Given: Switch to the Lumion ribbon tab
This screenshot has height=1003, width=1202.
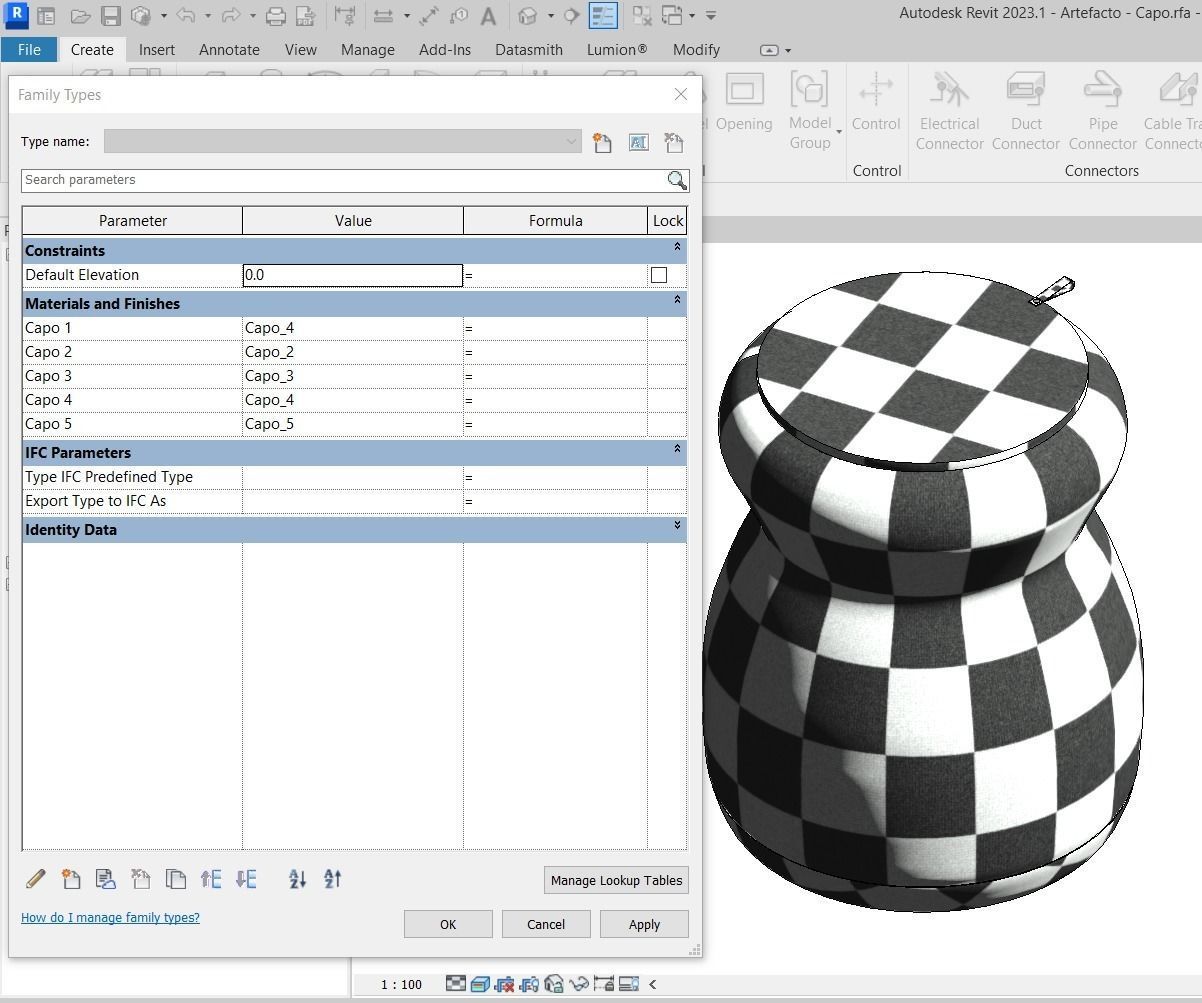Looking at the screenshot, I should click(x=617, y=49).
